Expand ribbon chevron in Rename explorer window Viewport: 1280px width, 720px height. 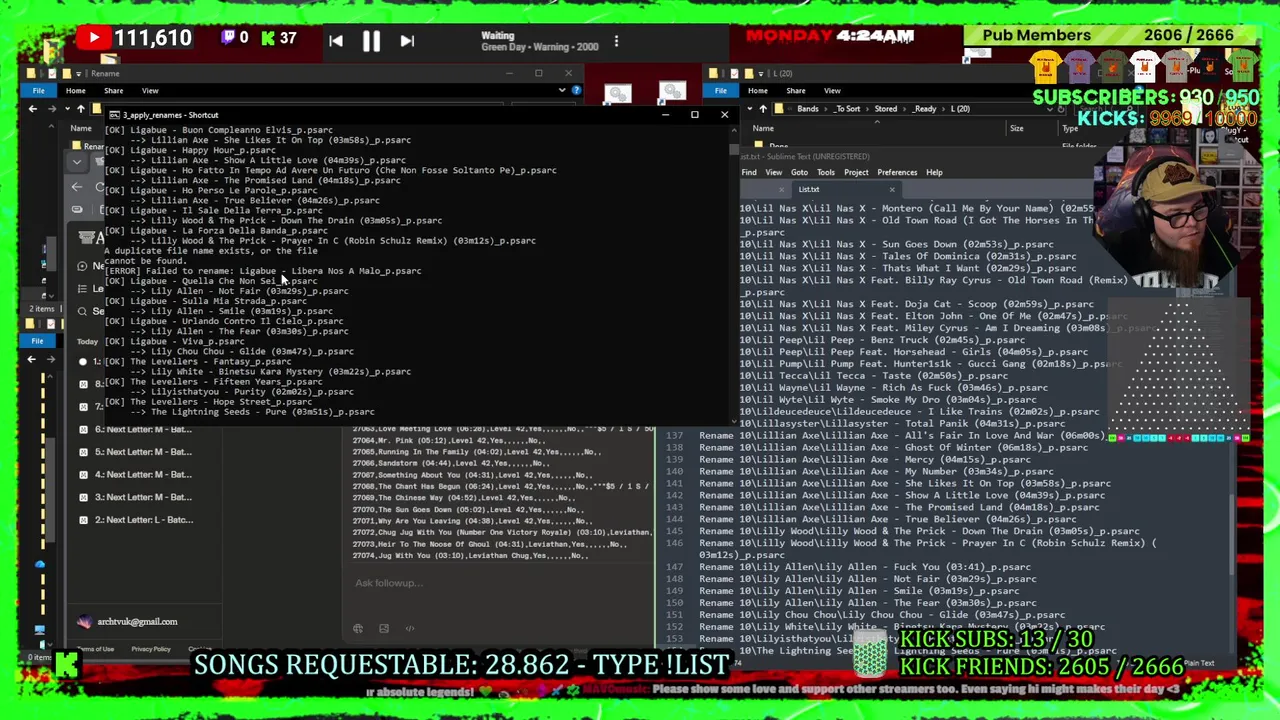[562, 91]
